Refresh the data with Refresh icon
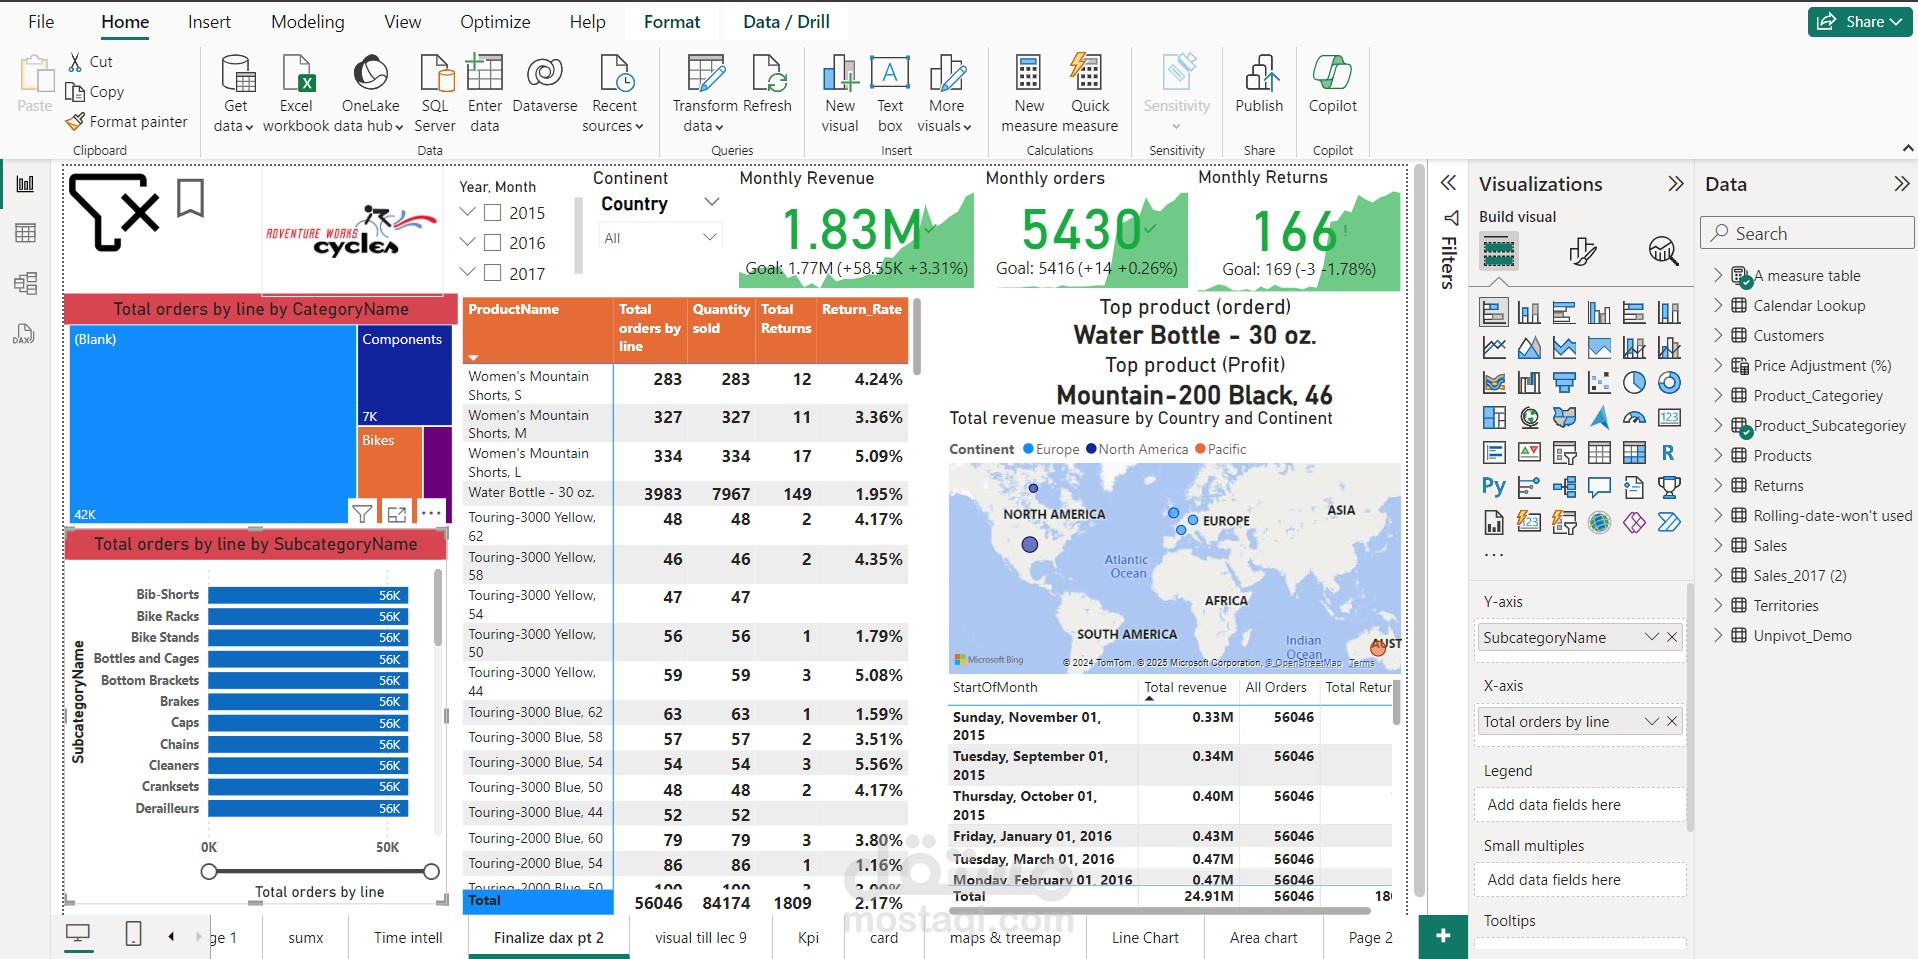1918x959 pixels. coord(769,73)
